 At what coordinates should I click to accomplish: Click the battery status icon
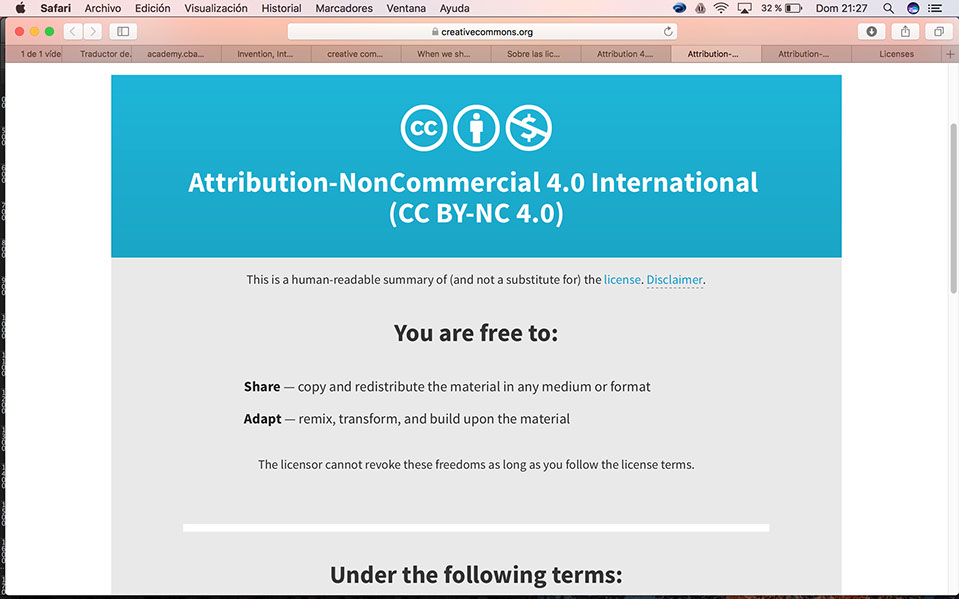point(793,8)
